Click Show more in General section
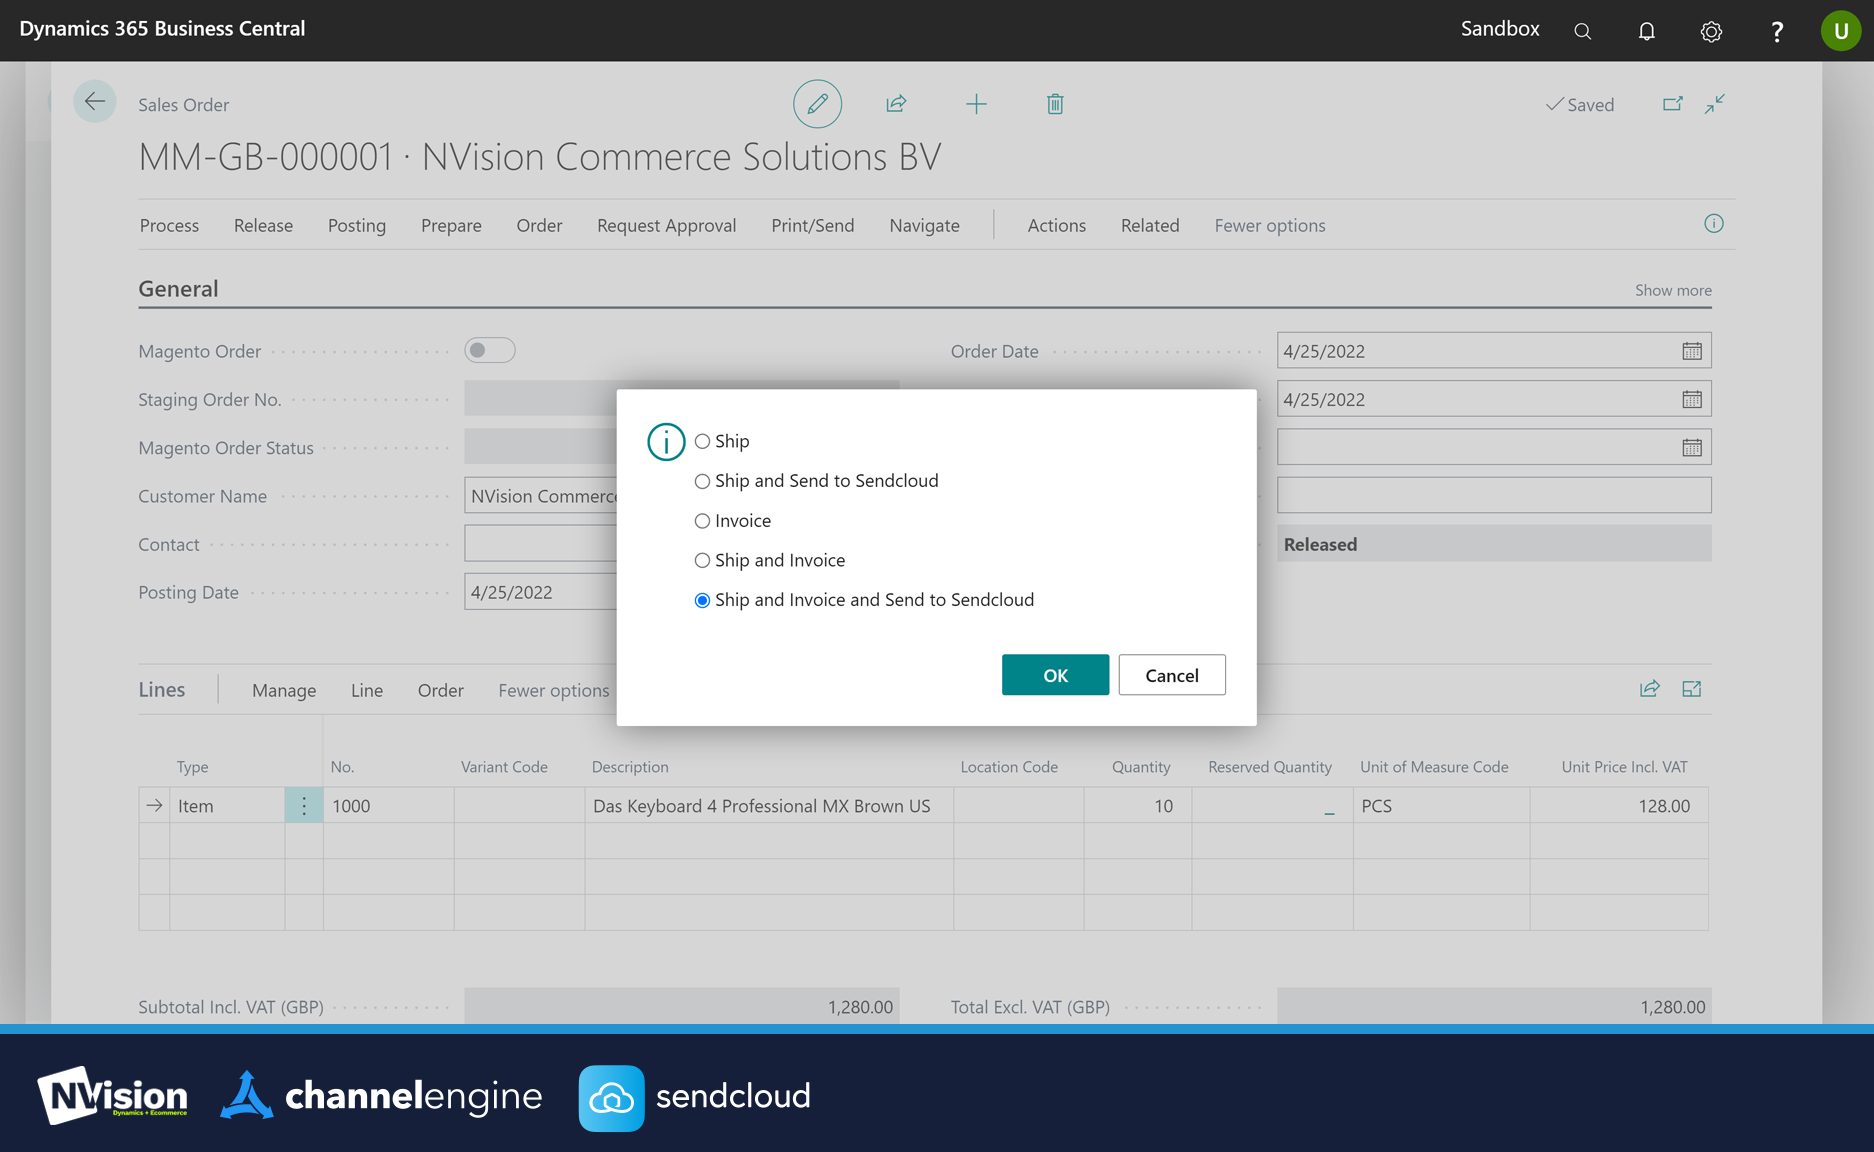This screenshot has width=1874, height=1152. click(x=1672, y=290)
